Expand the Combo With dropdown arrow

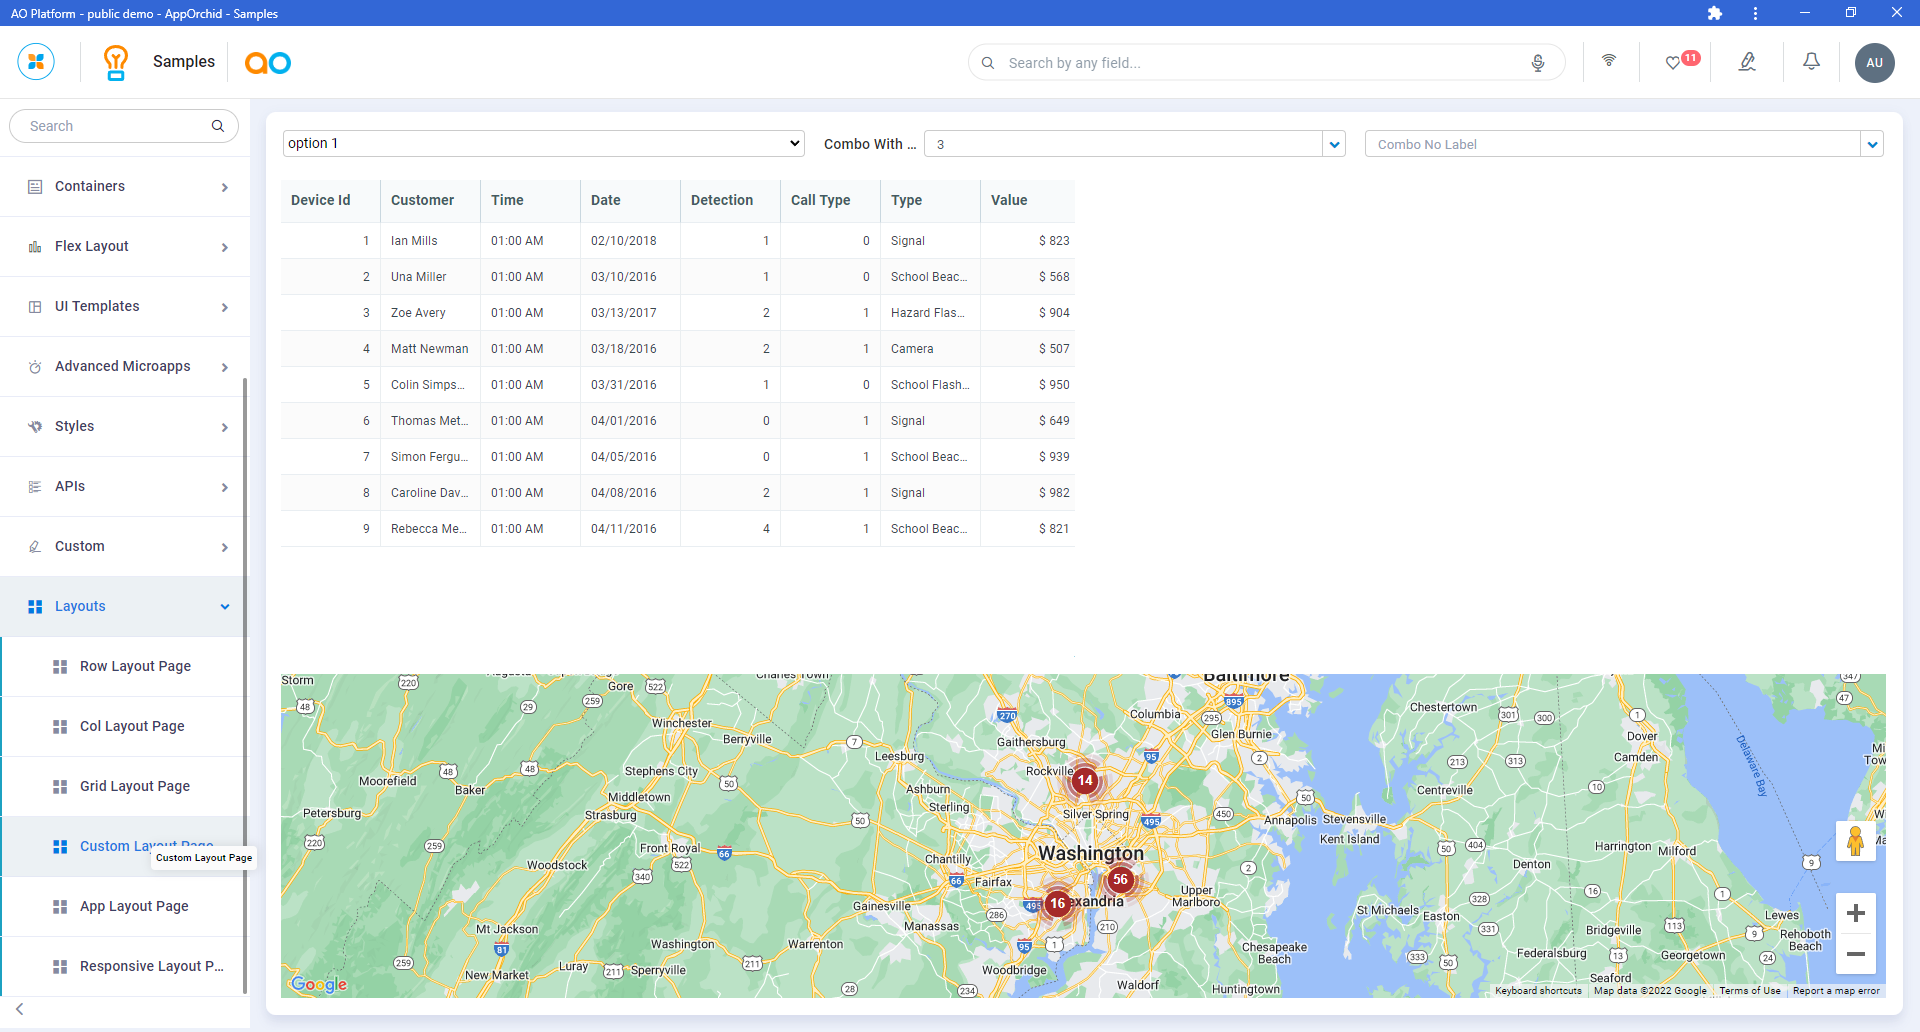pos(1334,145)
